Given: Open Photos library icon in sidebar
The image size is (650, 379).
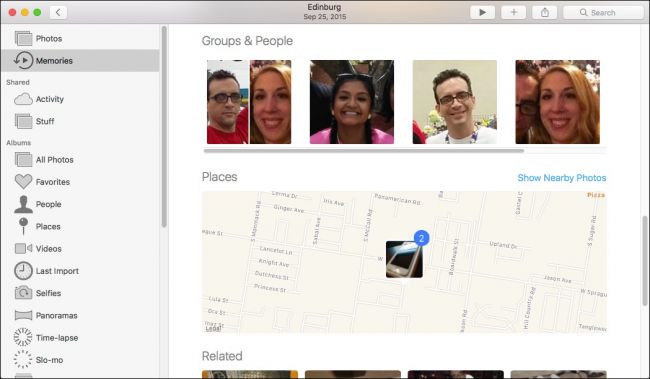Looking at the screenshot, I should click(23, 38).
